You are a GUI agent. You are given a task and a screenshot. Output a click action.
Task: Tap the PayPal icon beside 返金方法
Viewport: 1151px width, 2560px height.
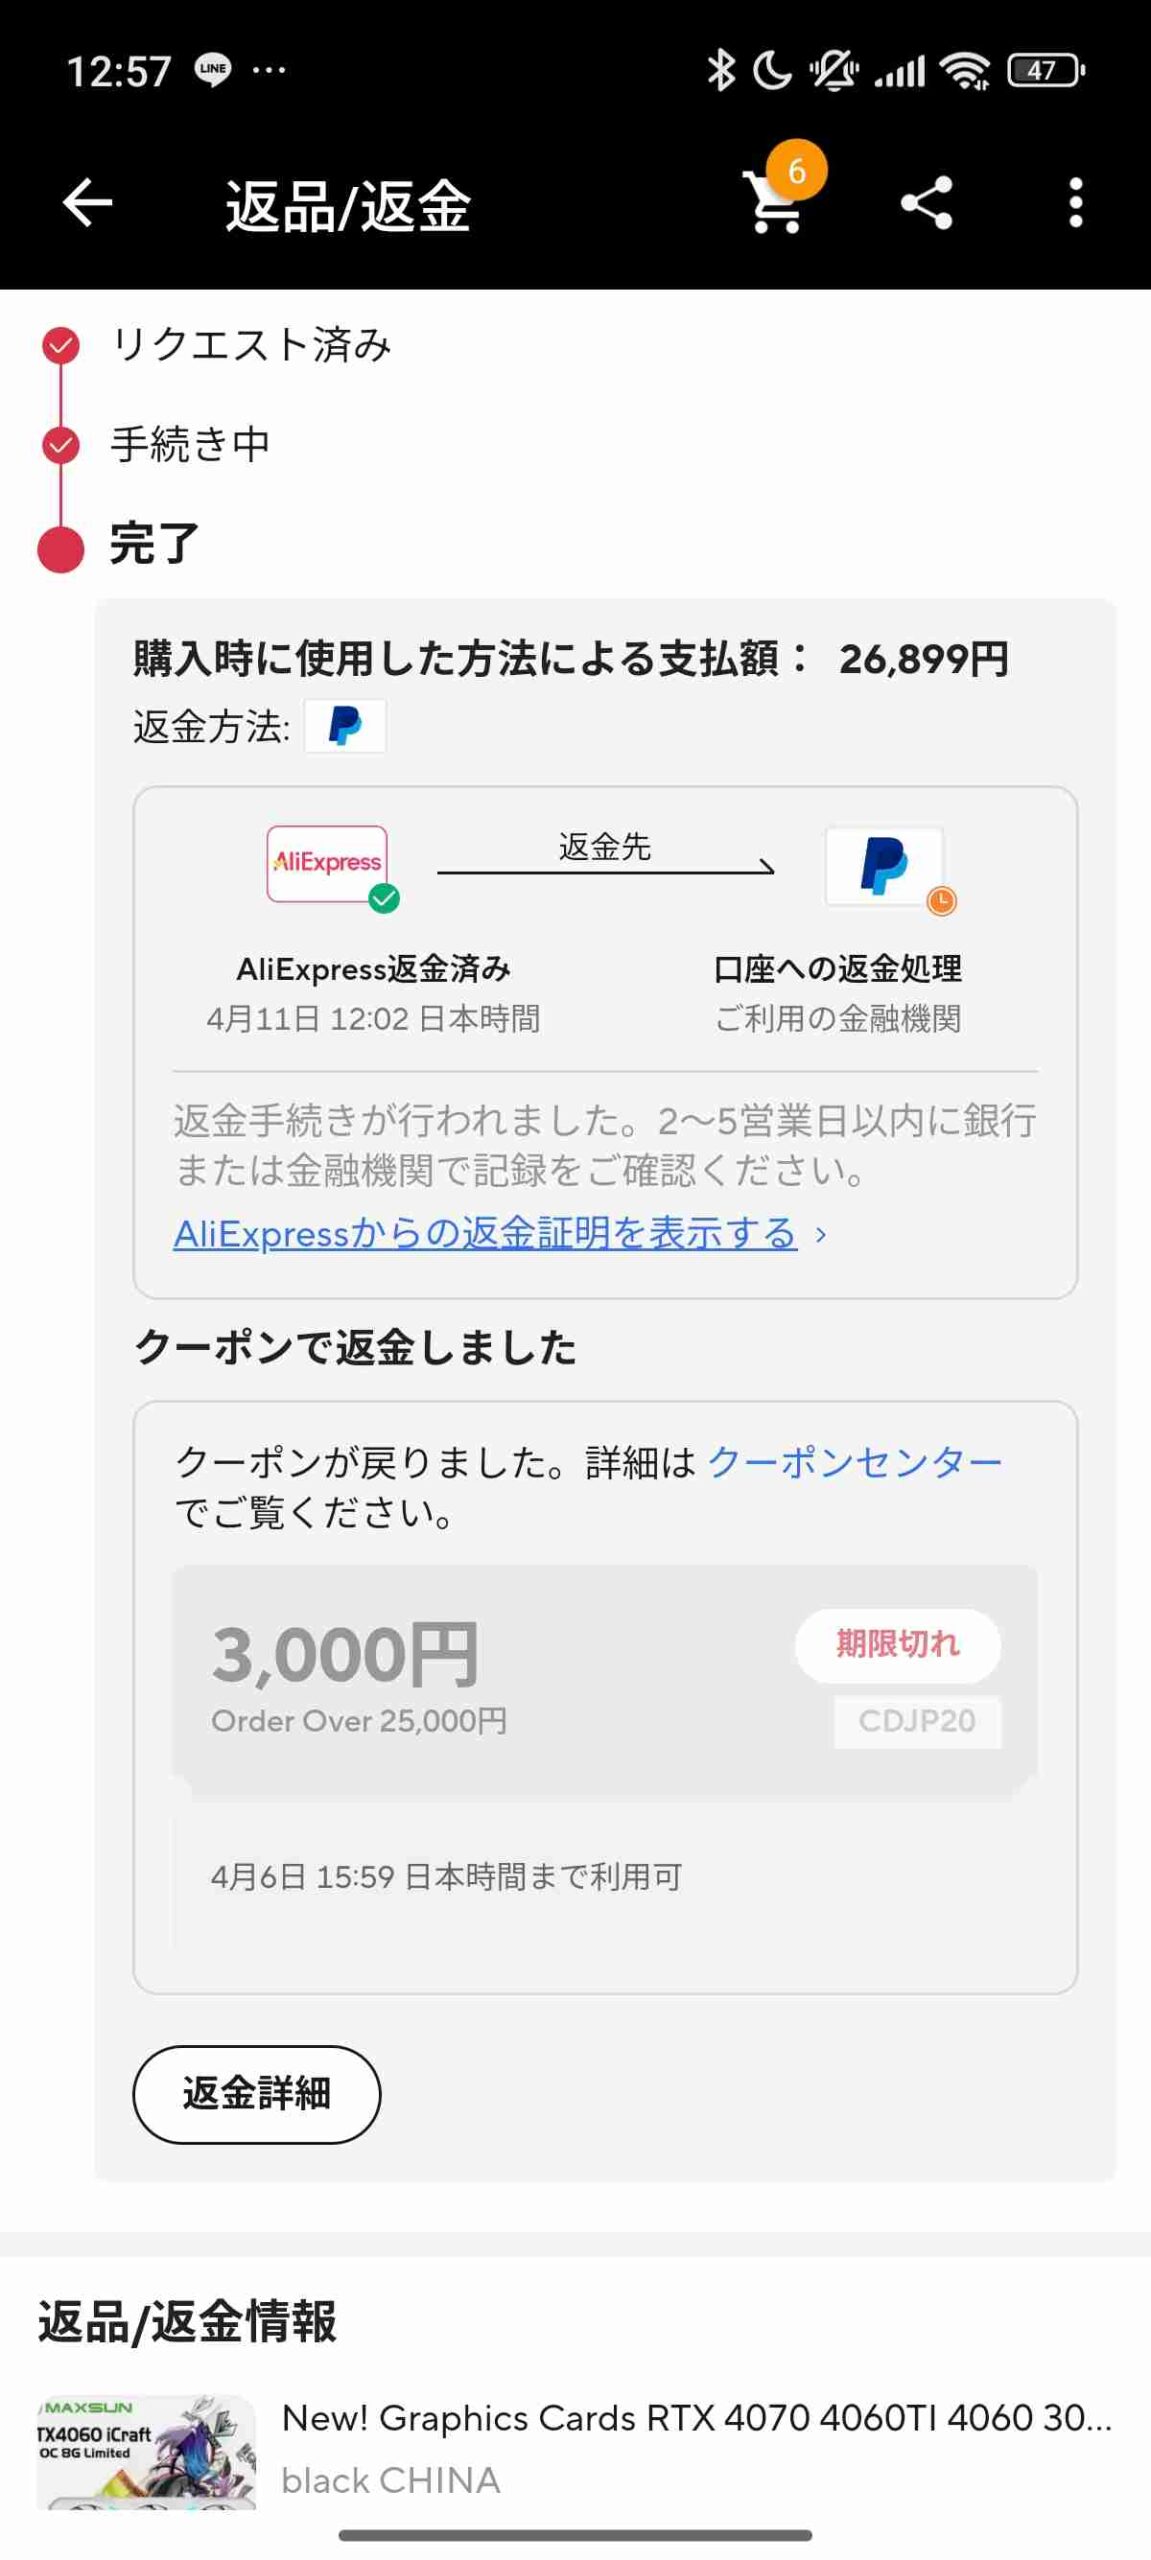[x=345, y=726]
